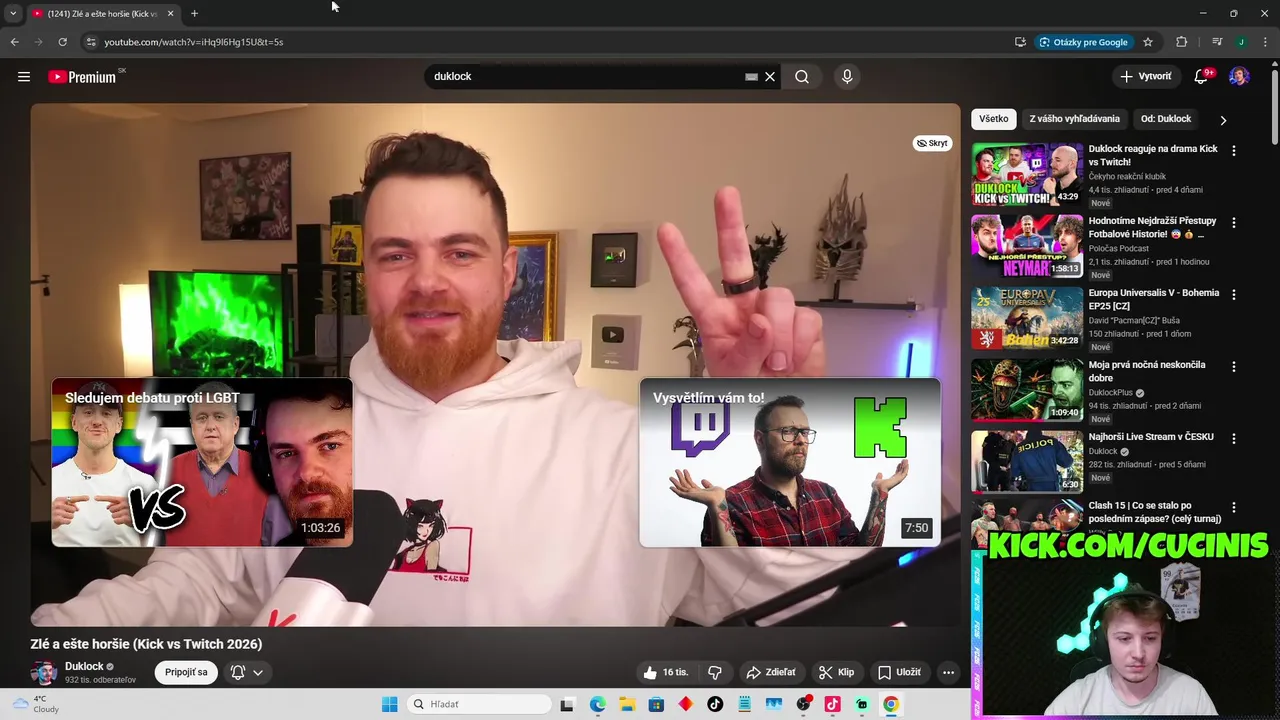
Task: Open Hodnotíme Nejdražší Přestupy Fotbalové Historie title
Action: [1152, 227]
